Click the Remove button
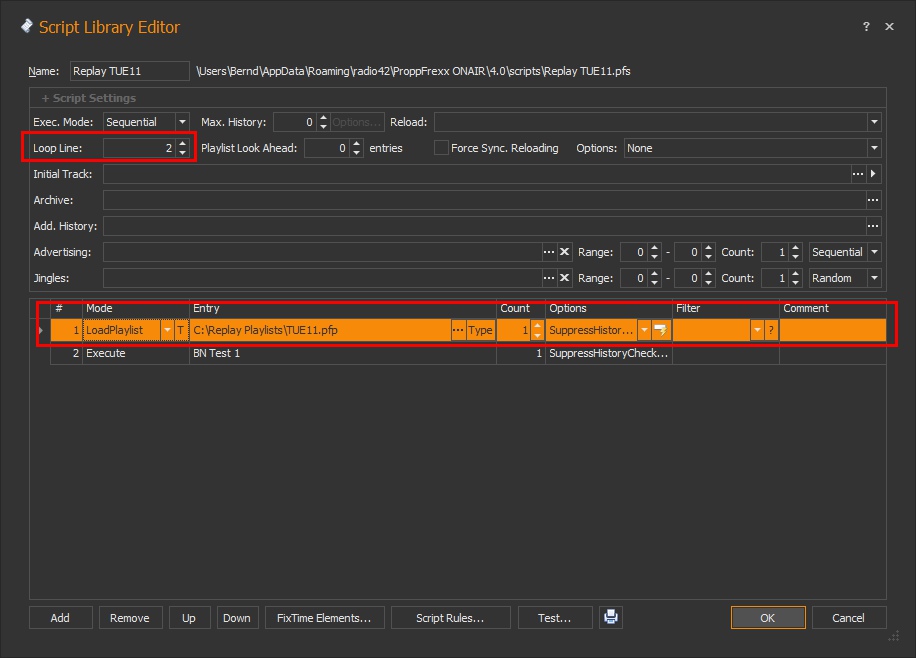Image resolution: width=916 pixels, height=658 pixels. 130,618
